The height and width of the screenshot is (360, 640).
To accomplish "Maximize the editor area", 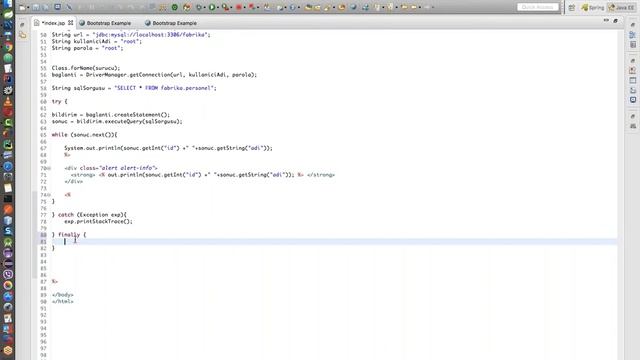I will point(616,20).
